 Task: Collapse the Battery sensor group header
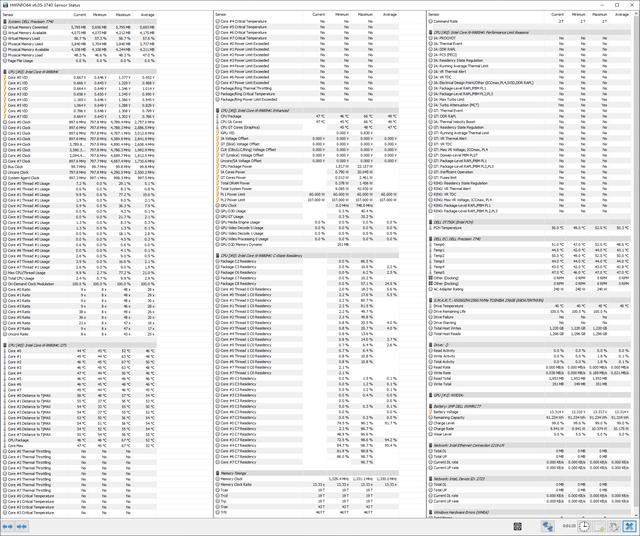(529, 406)
